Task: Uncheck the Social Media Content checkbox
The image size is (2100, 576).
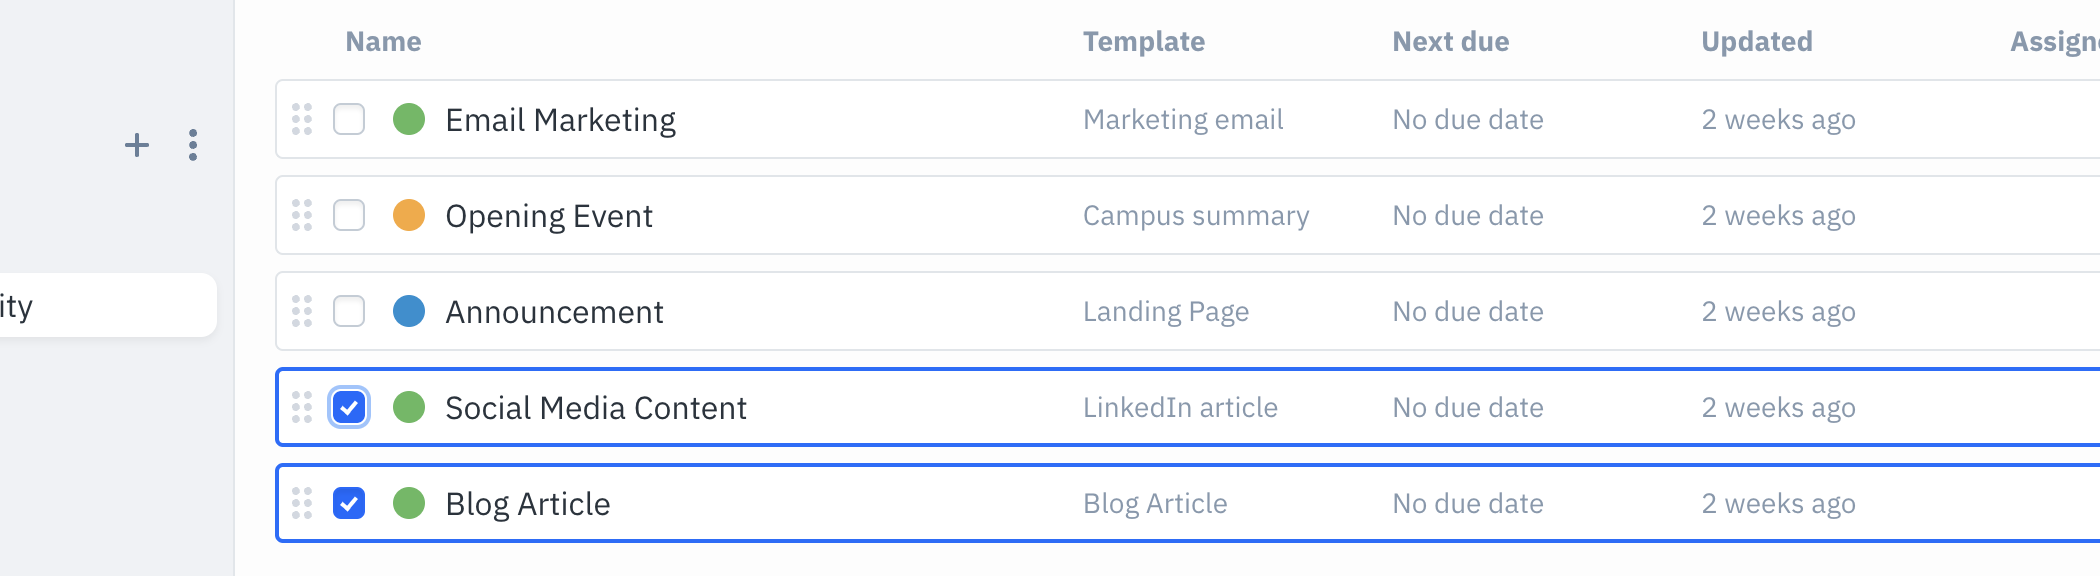Action: [348, 407]
